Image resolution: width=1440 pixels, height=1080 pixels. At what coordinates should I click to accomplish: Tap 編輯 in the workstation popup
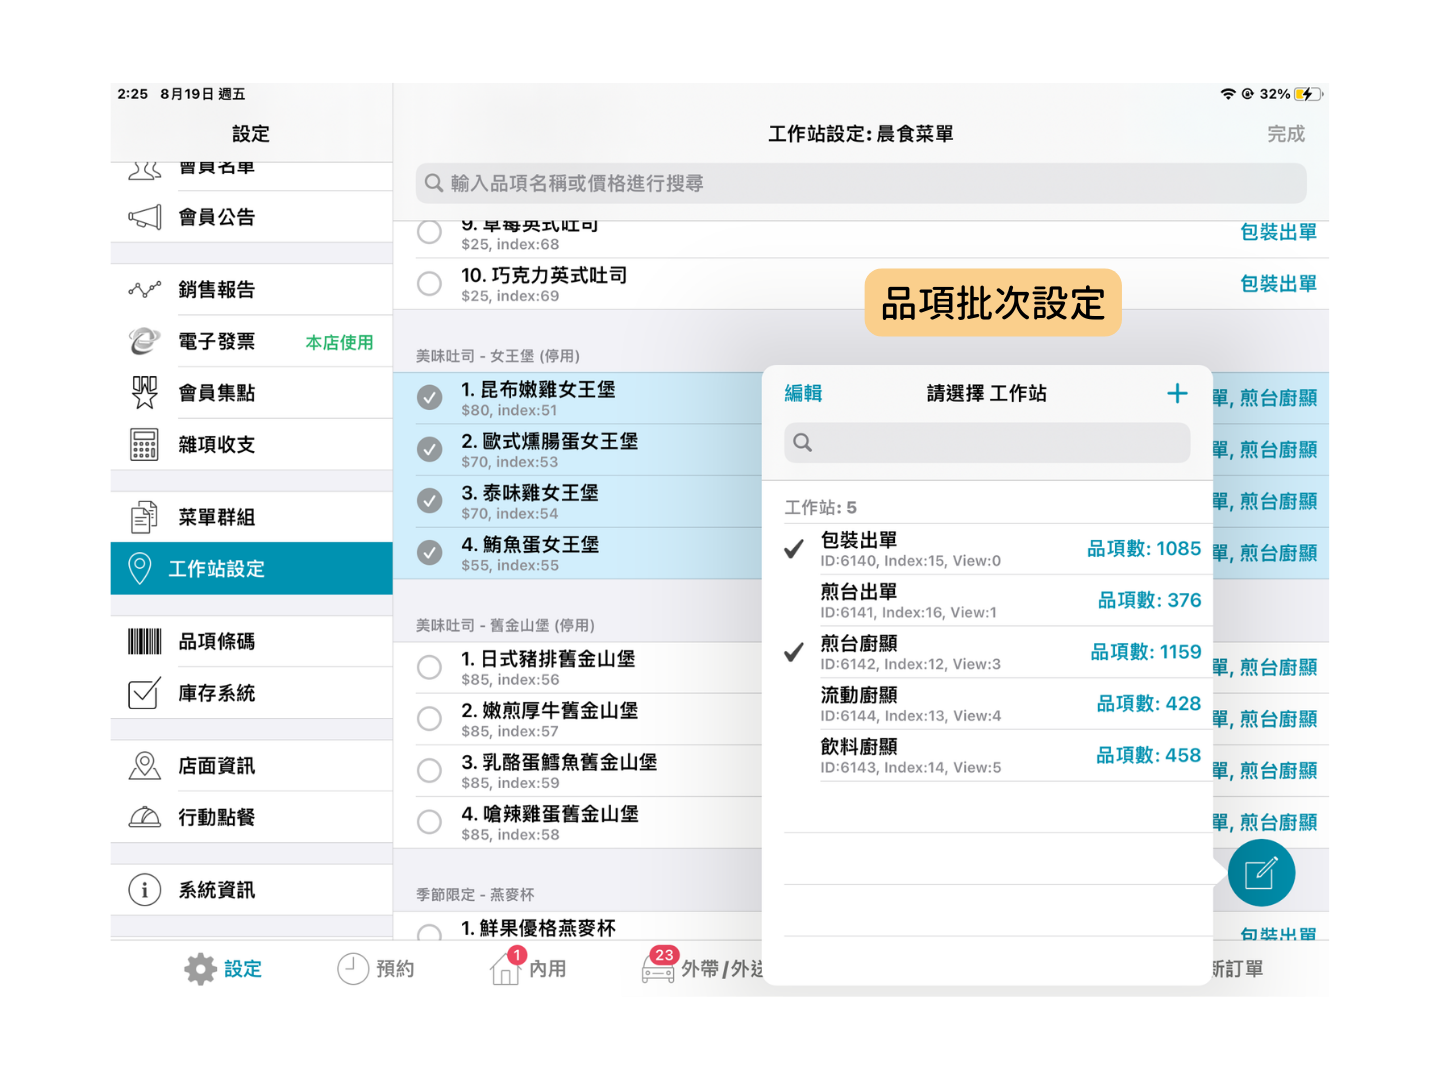(x=803, y=394)
